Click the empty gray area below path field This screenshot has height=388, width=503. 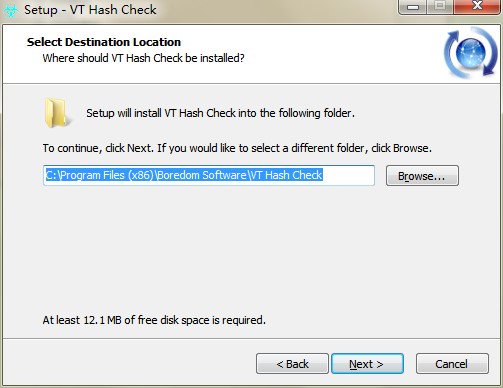(x=250, y=250)
